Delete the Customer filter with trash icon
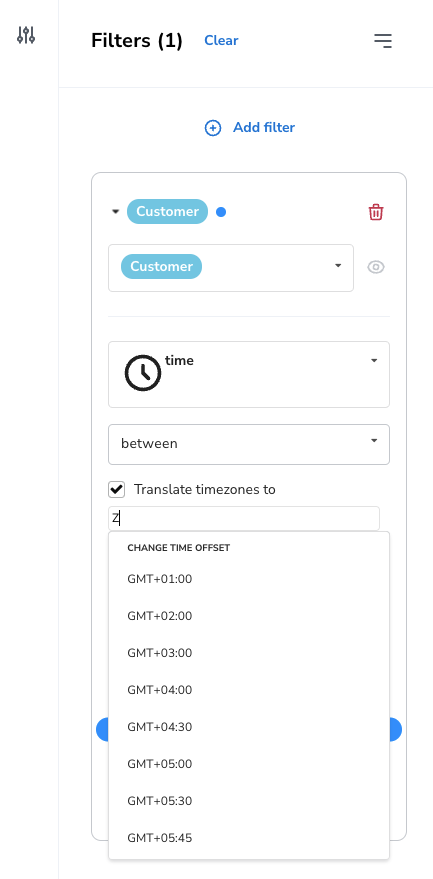 (376, 212)
